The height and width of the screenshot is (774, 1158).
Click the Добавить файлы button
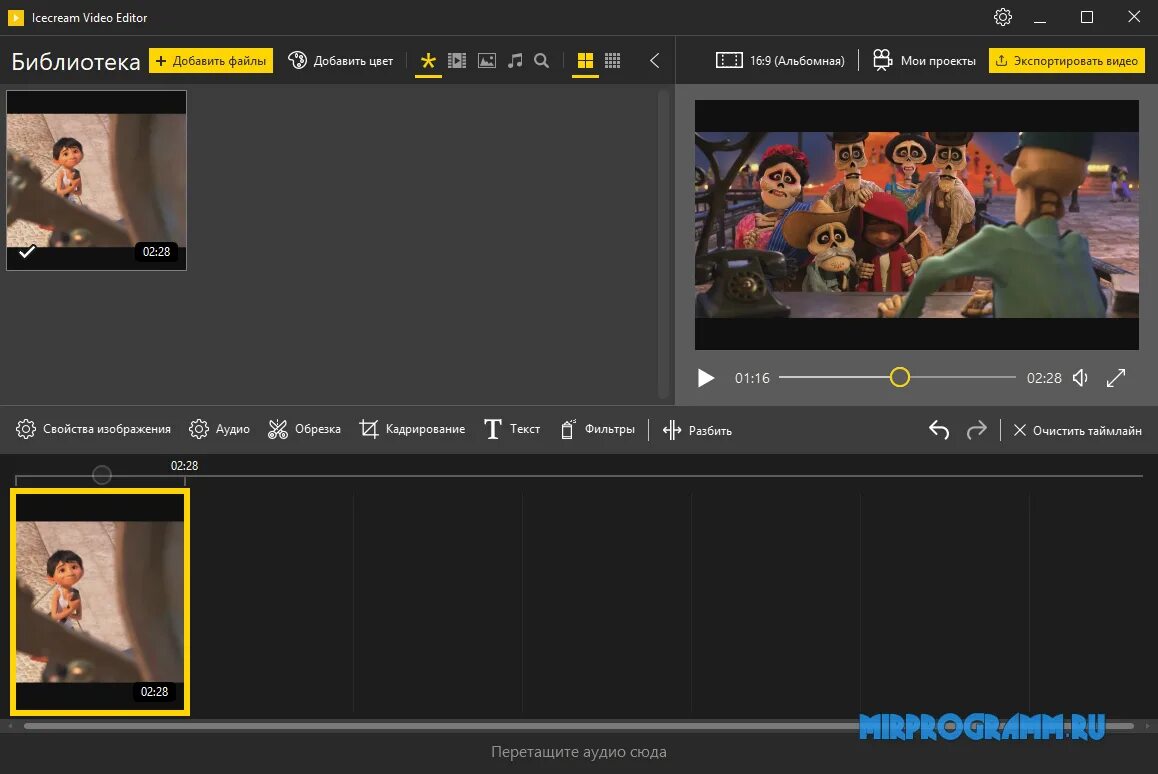211,61
